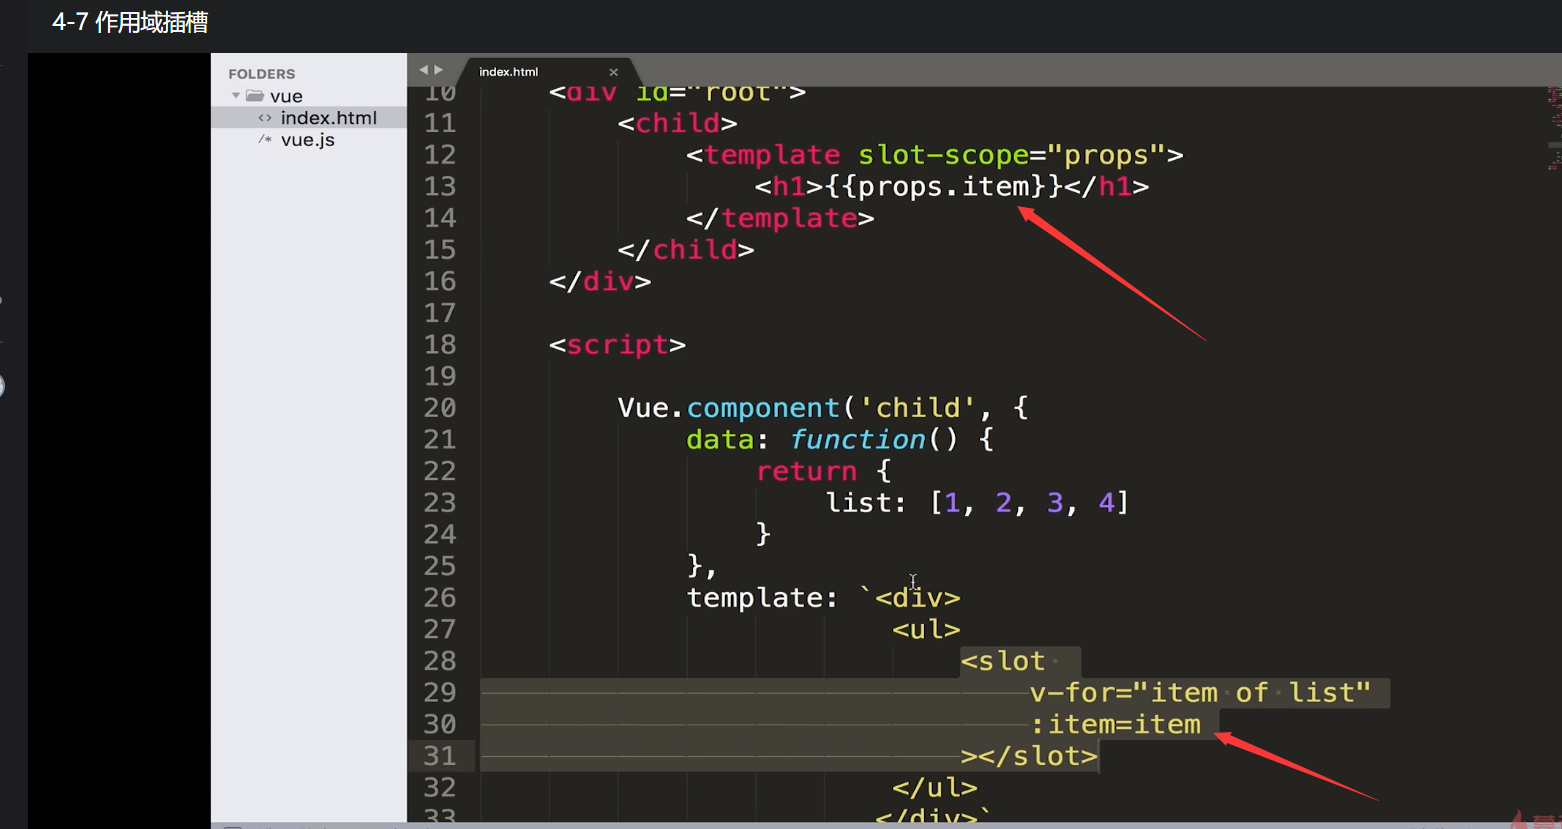Click the closing </template> tag on line 14

tap(780, 218)
